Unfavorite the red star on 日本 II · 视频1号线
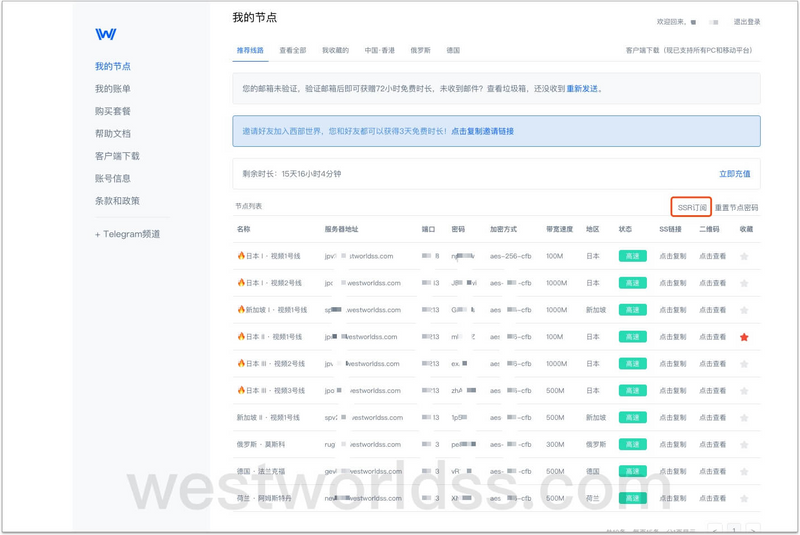Screen dimensions: 800x535 (x=744, y=337)
